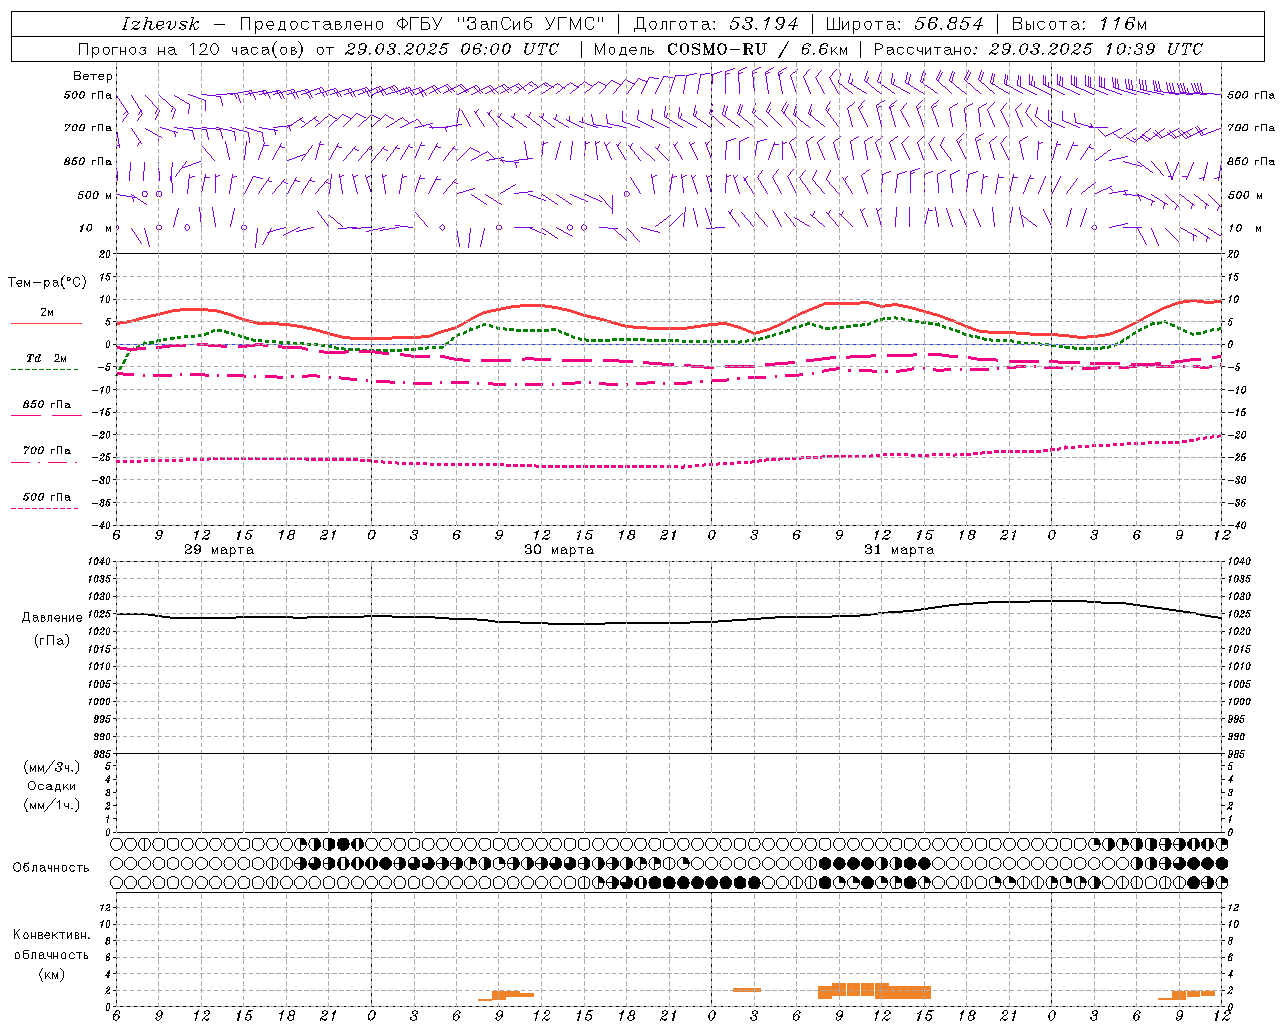The width and height of the screenshot is (1280, 1024).
Task: Click the Высота: 116м value
Action: [1079, 24]
